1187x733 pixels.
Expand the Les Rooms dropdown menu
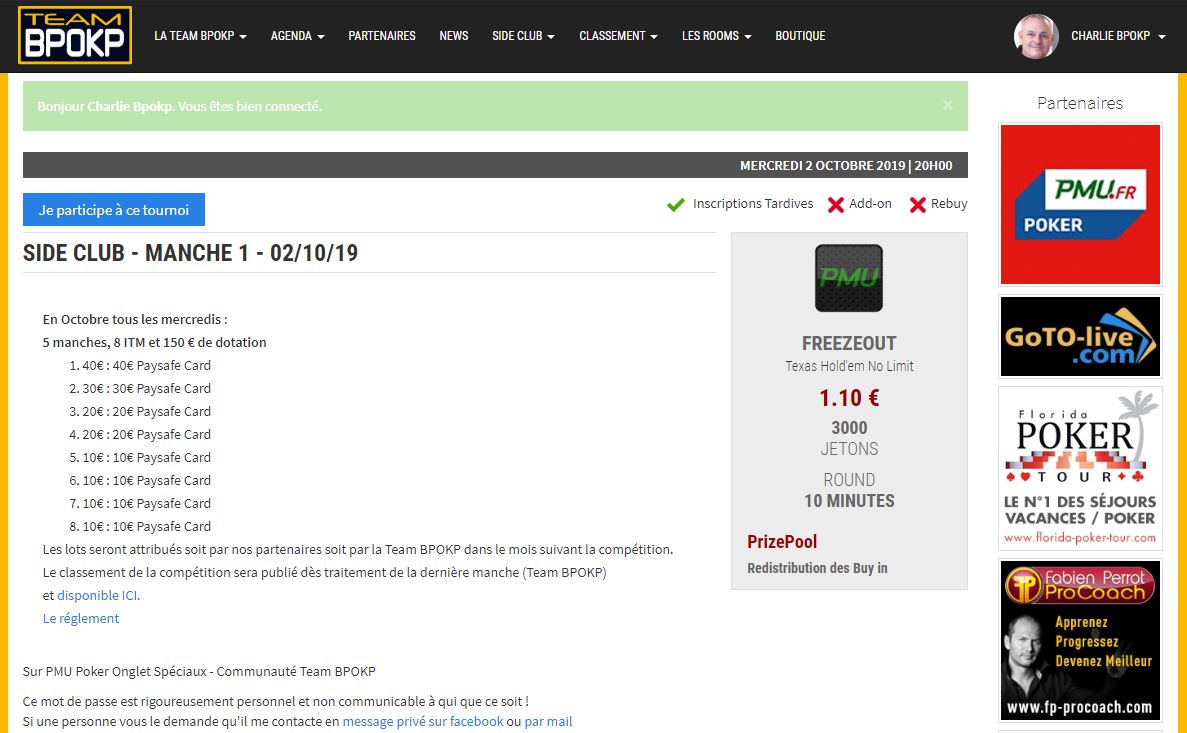[716, 36]
